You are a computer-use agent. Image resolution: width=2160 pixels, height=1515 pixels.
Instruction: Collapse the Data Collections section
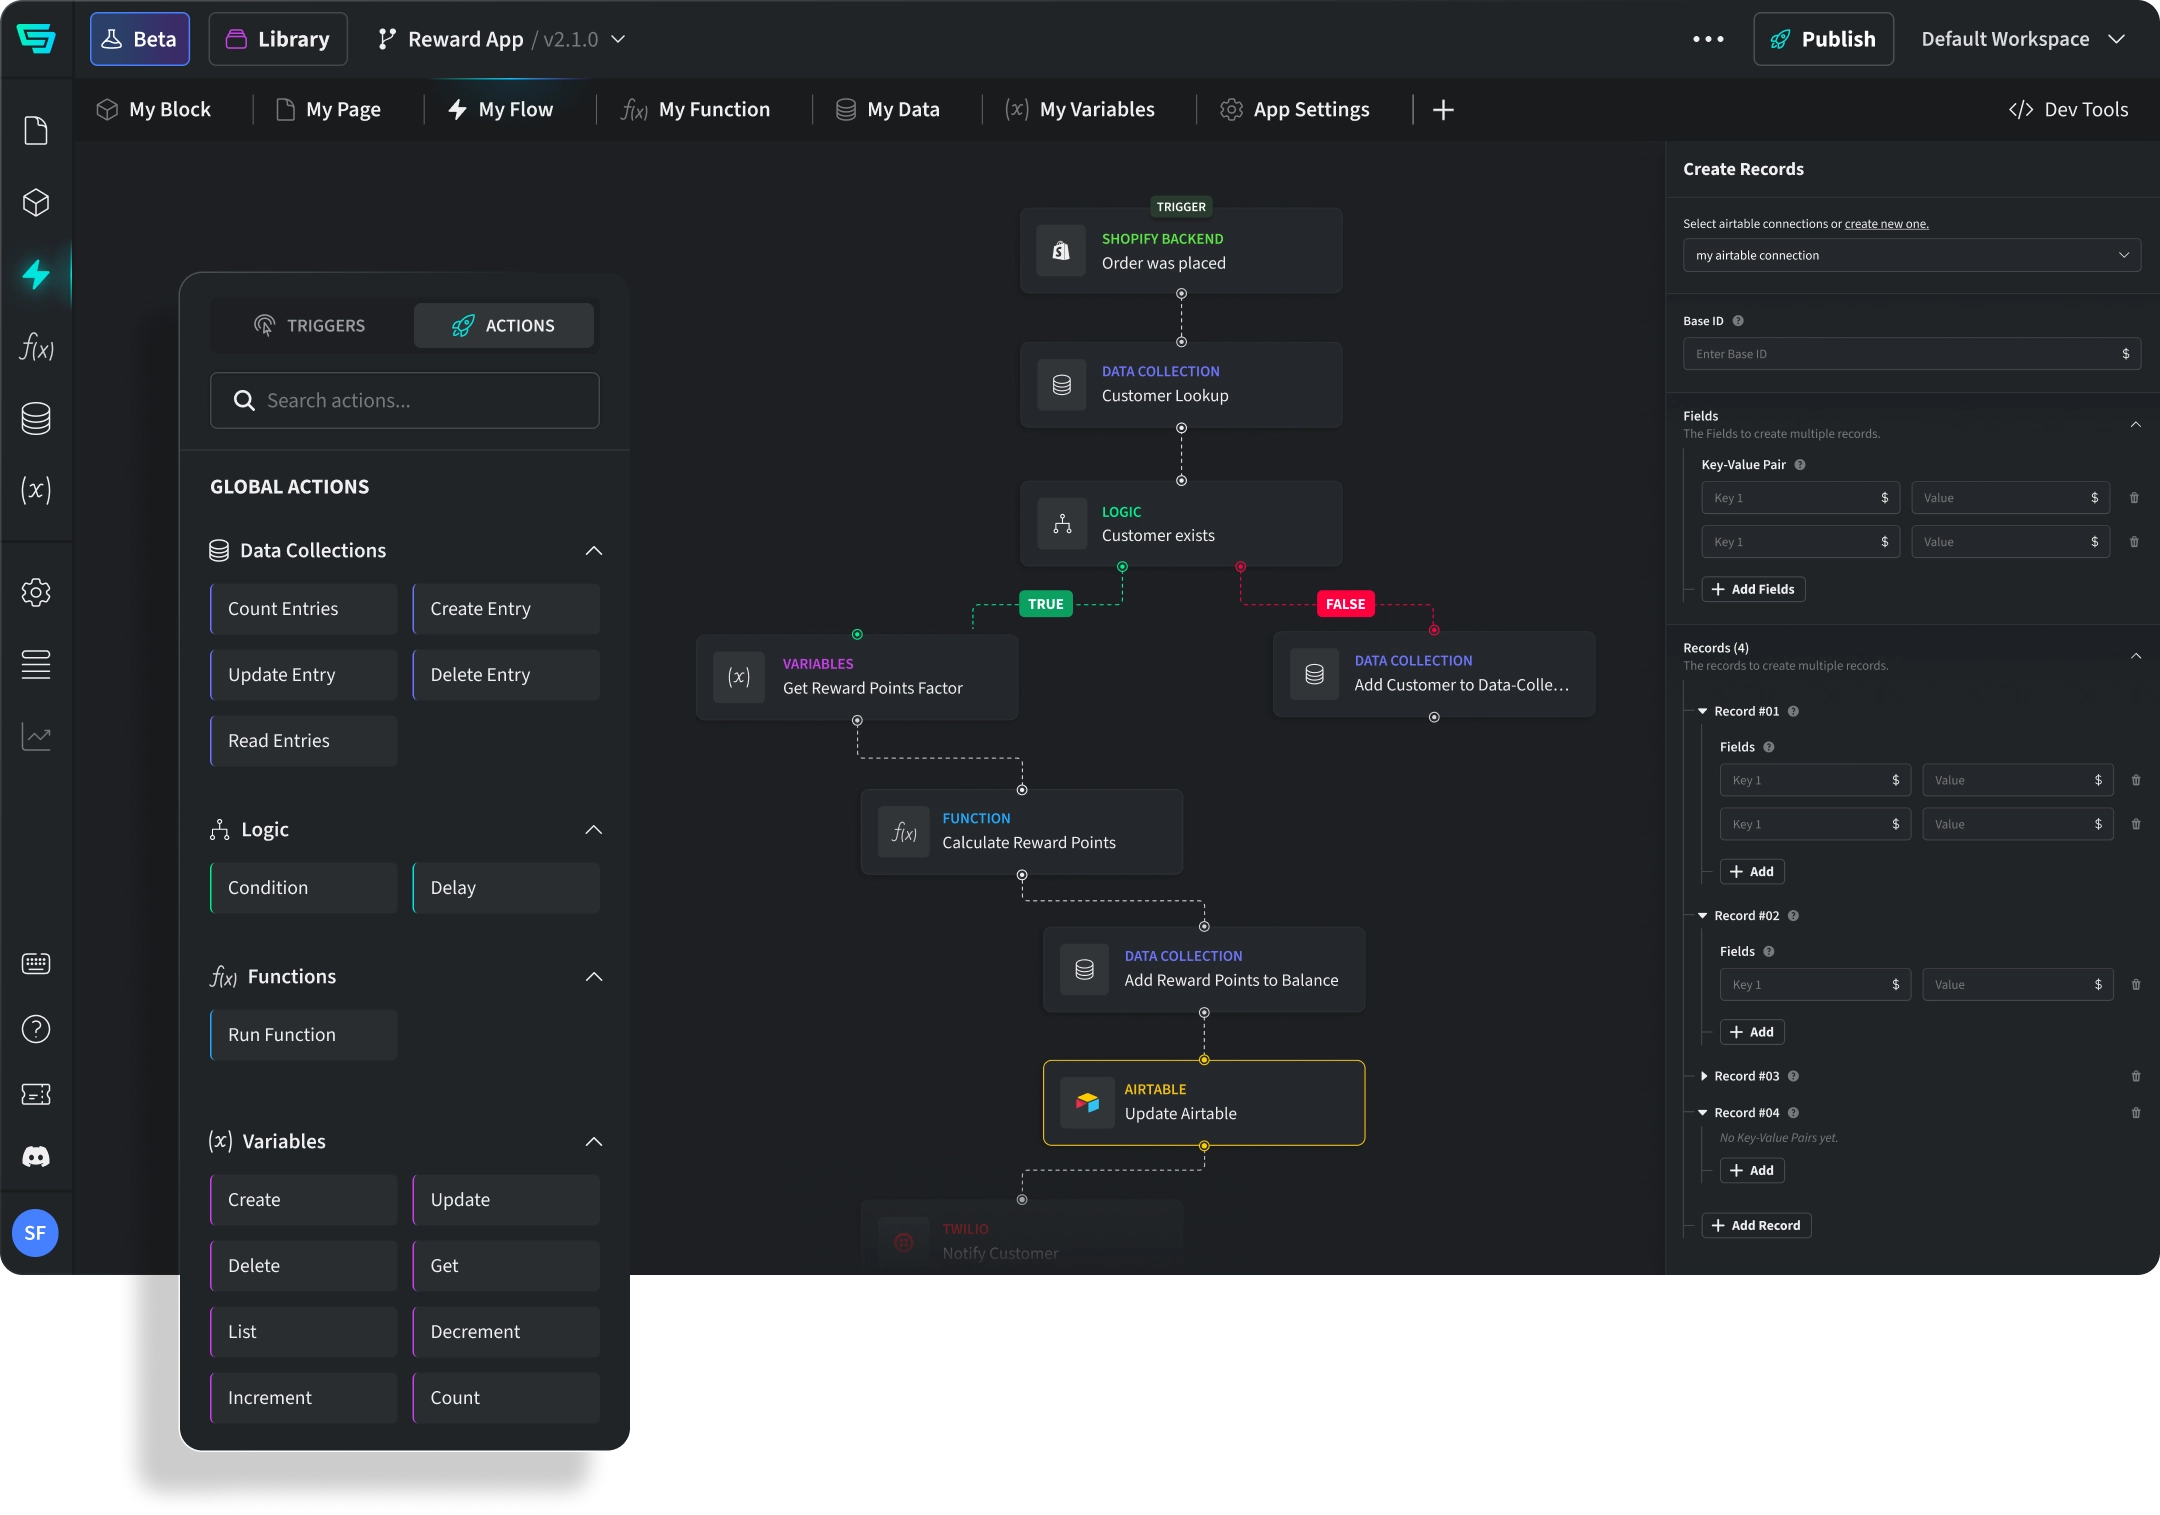click(594, 551)
